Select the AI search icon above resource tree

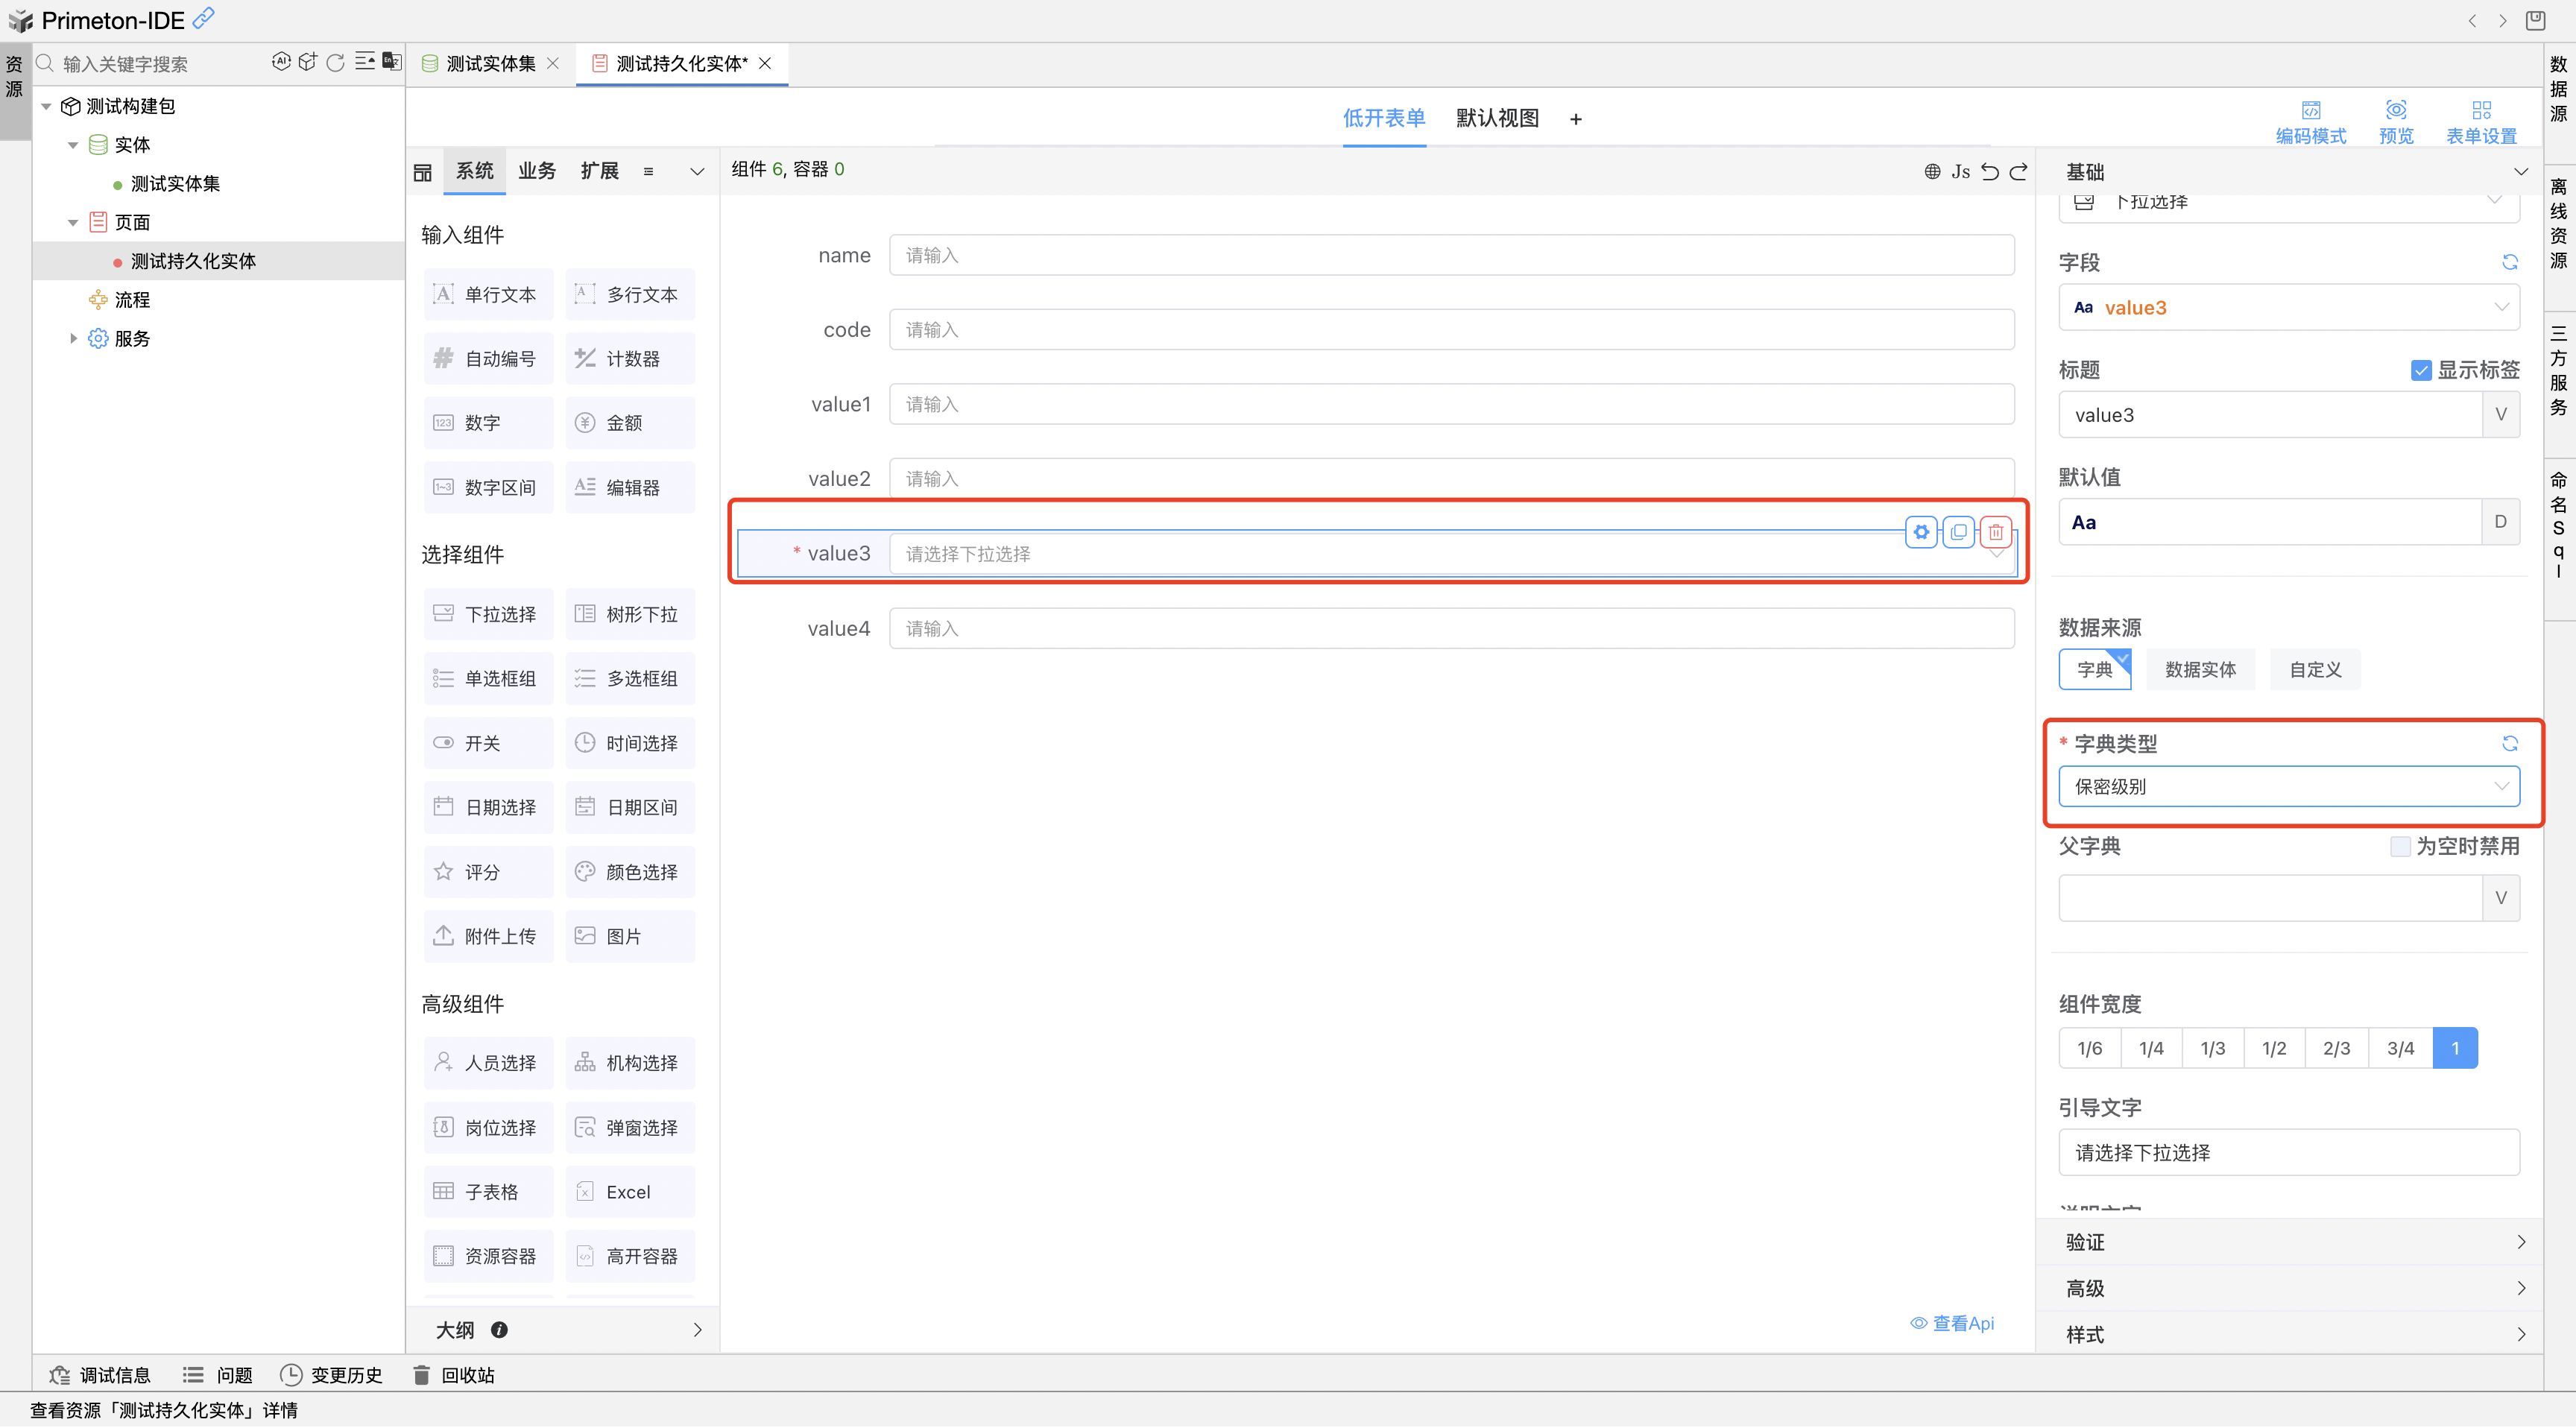281,62
